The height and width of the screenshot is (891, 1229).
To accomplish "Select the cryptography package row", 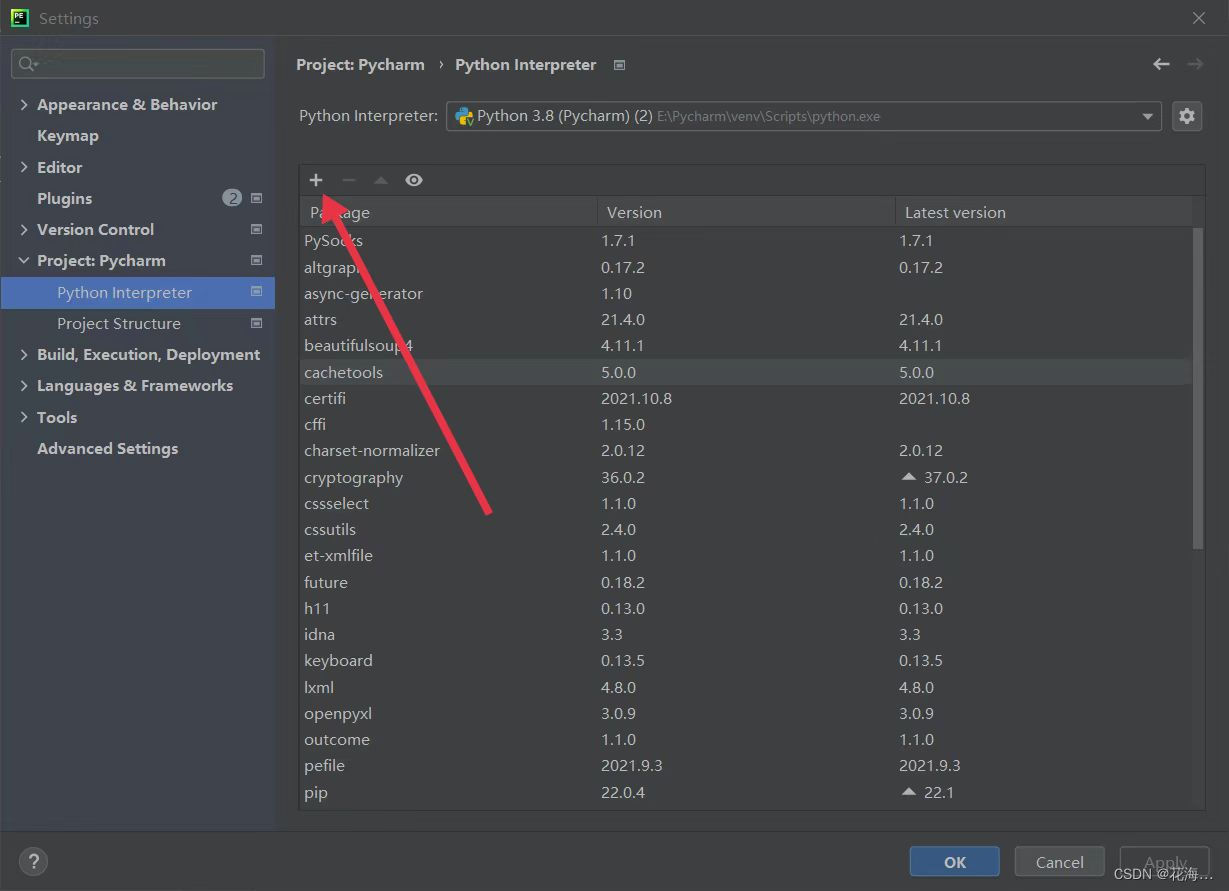I will pyautogui.click(x=746, y=477).
